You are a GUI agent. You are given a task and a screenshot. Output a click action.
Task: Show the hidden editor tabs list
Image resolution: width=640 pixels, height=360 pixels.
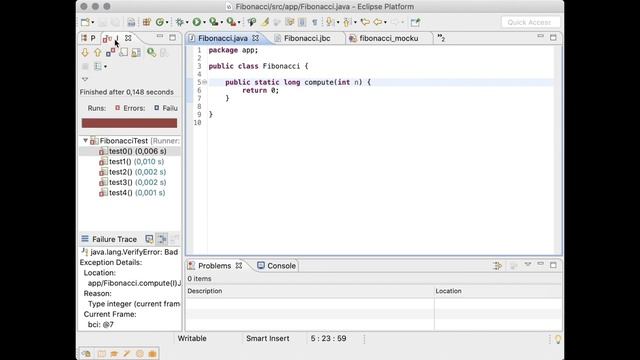(x=441, y=38)
